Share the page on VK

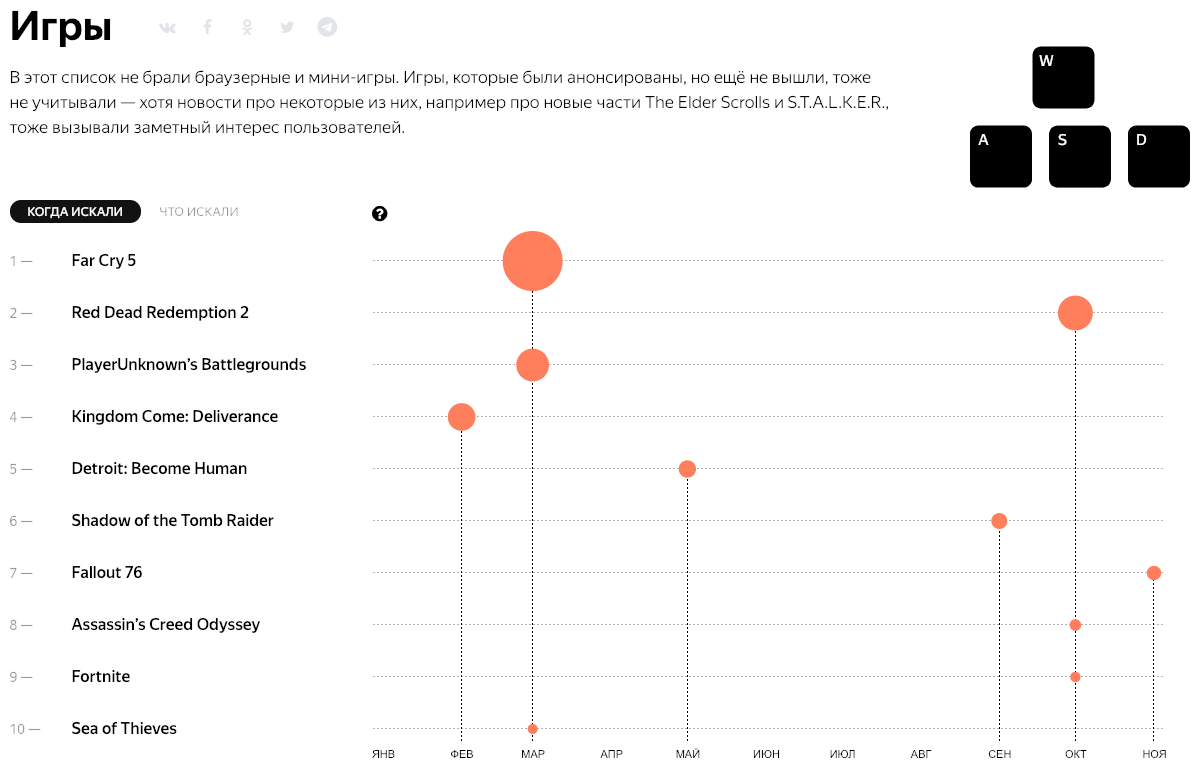tap(167, 28)
